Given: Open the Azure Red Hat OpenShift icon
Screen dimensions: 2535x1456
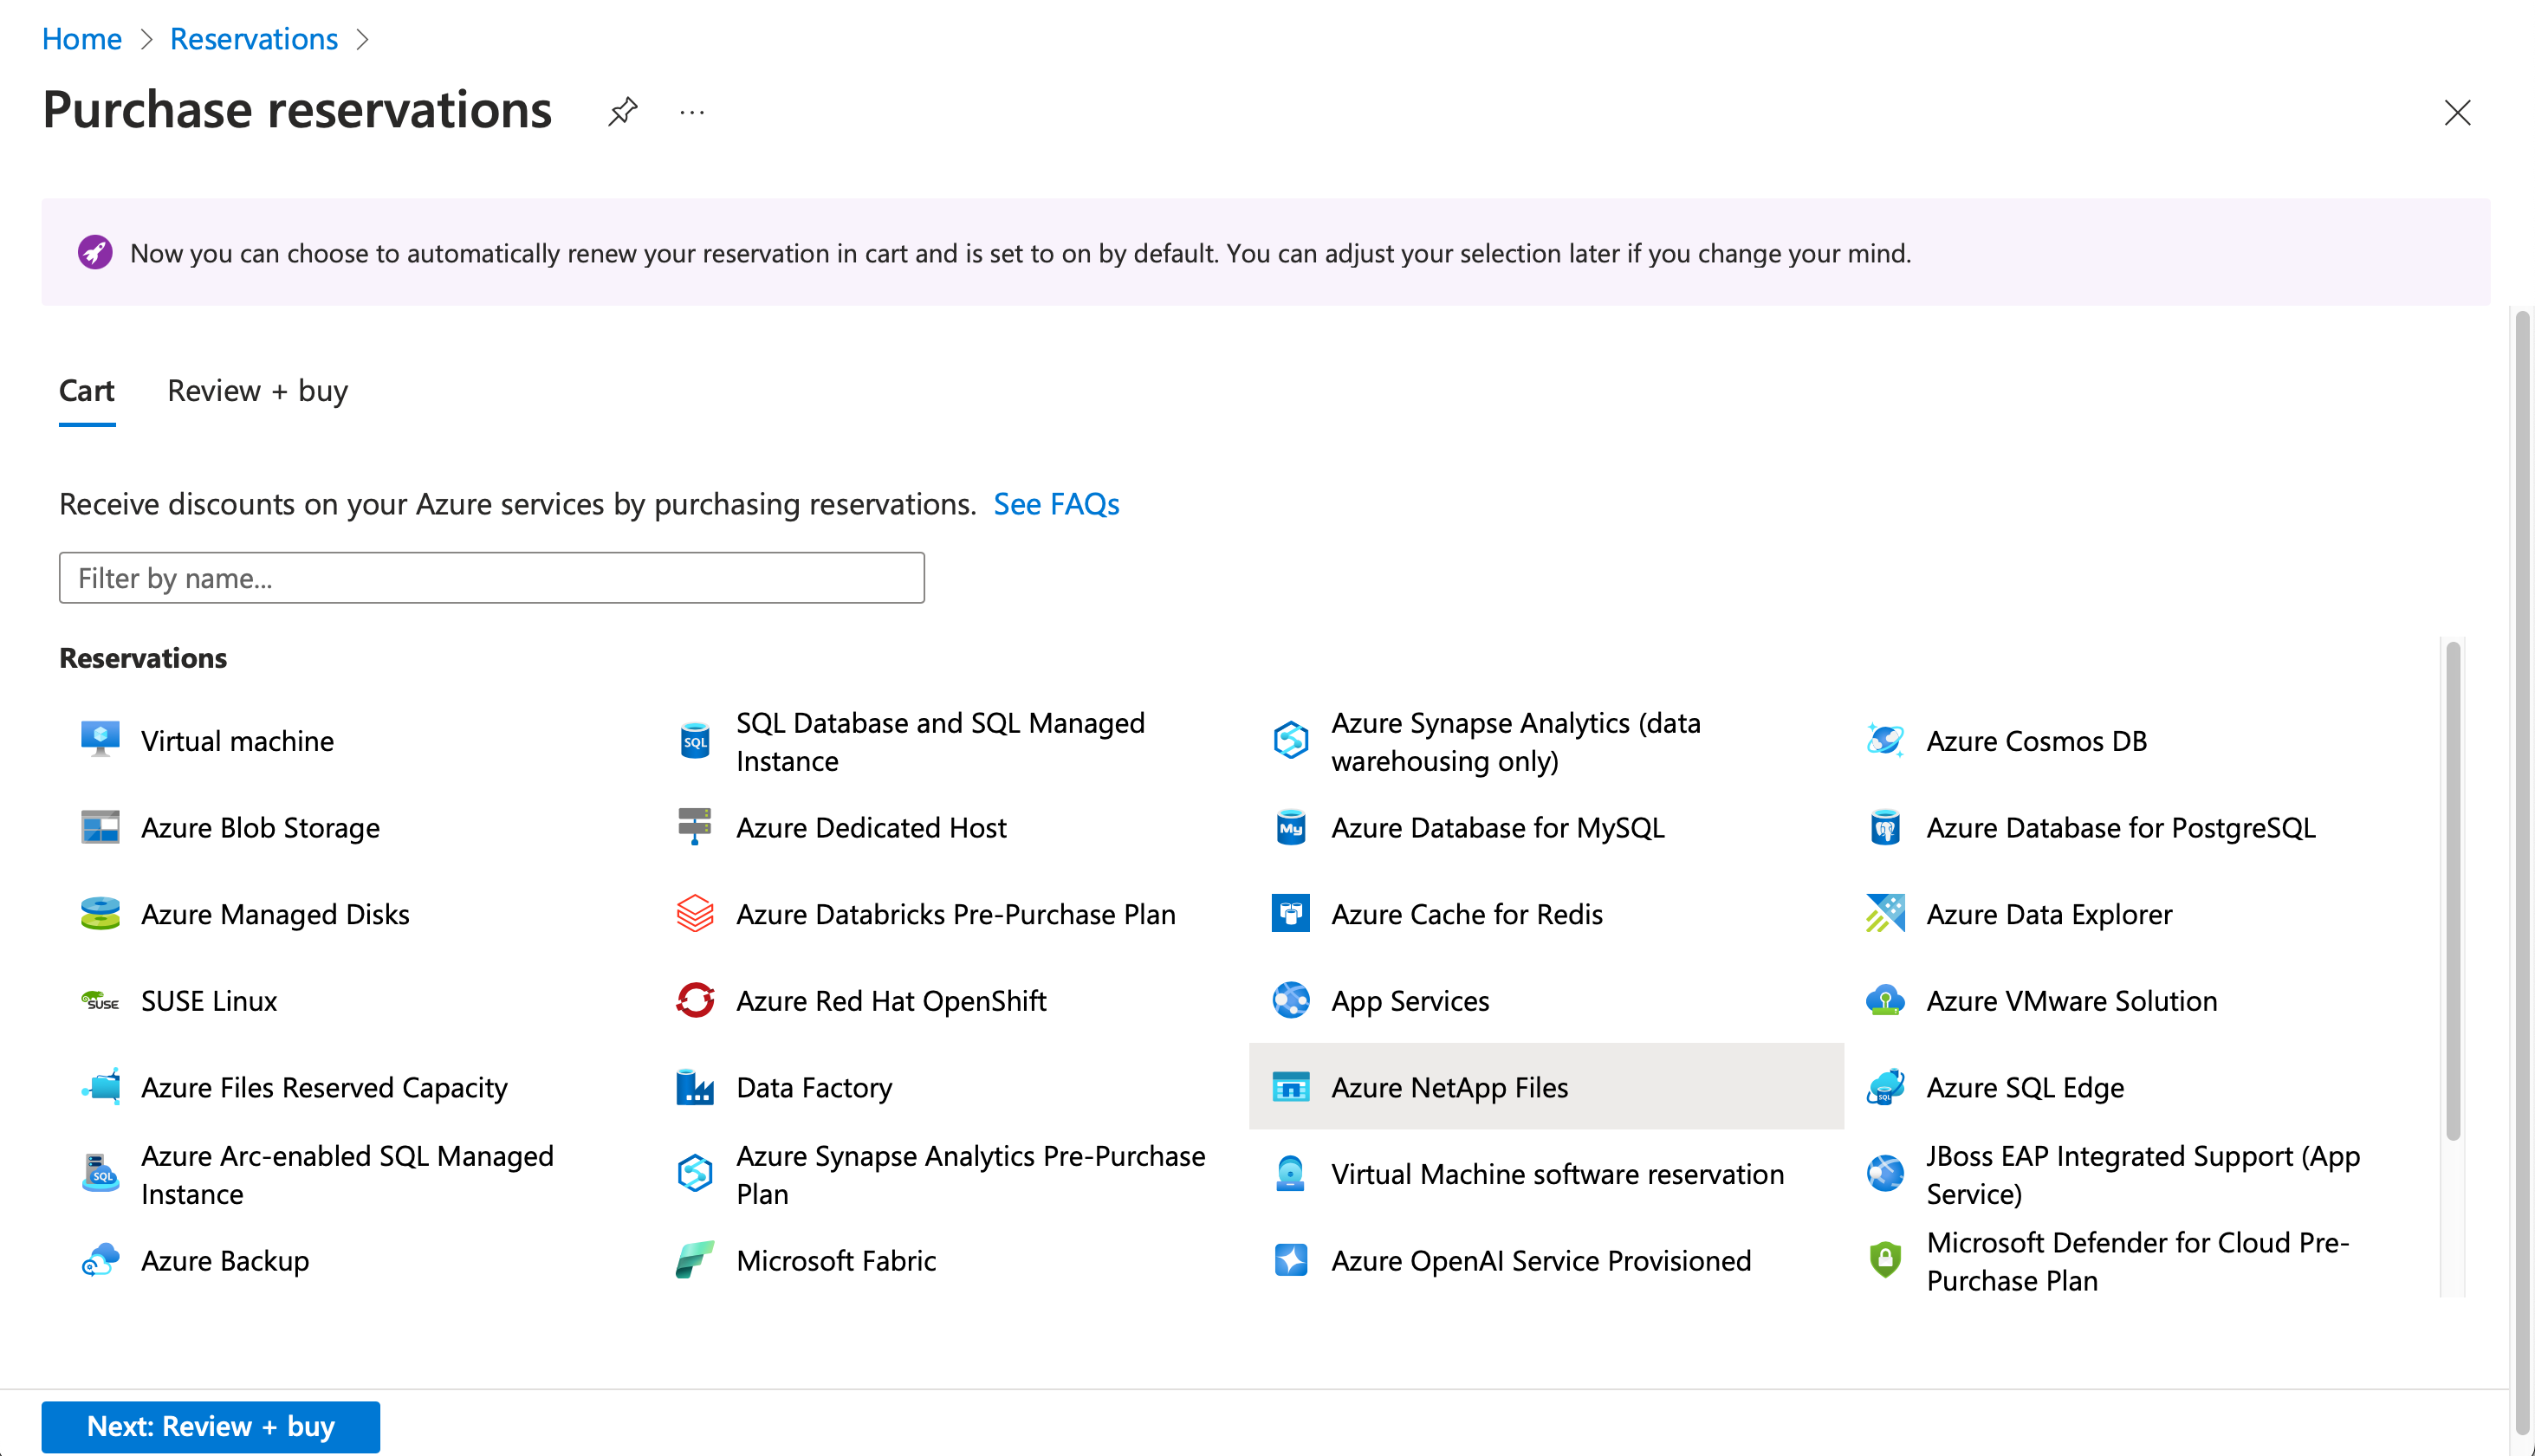Looking at the screenshot, I should 695,1000.
